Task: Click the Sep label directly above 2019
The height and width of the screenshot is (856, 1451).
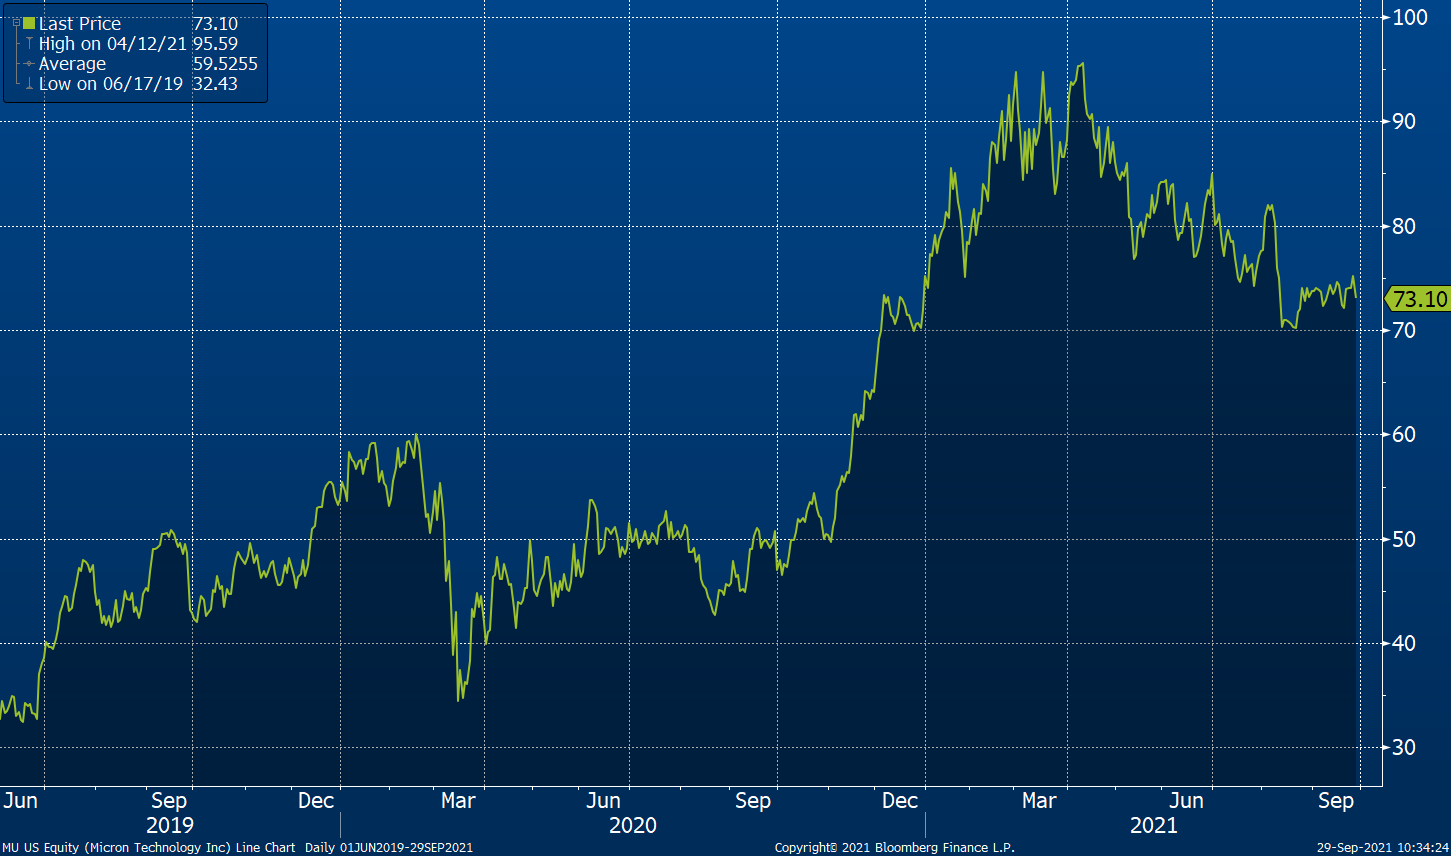Action: click(169, 801)
